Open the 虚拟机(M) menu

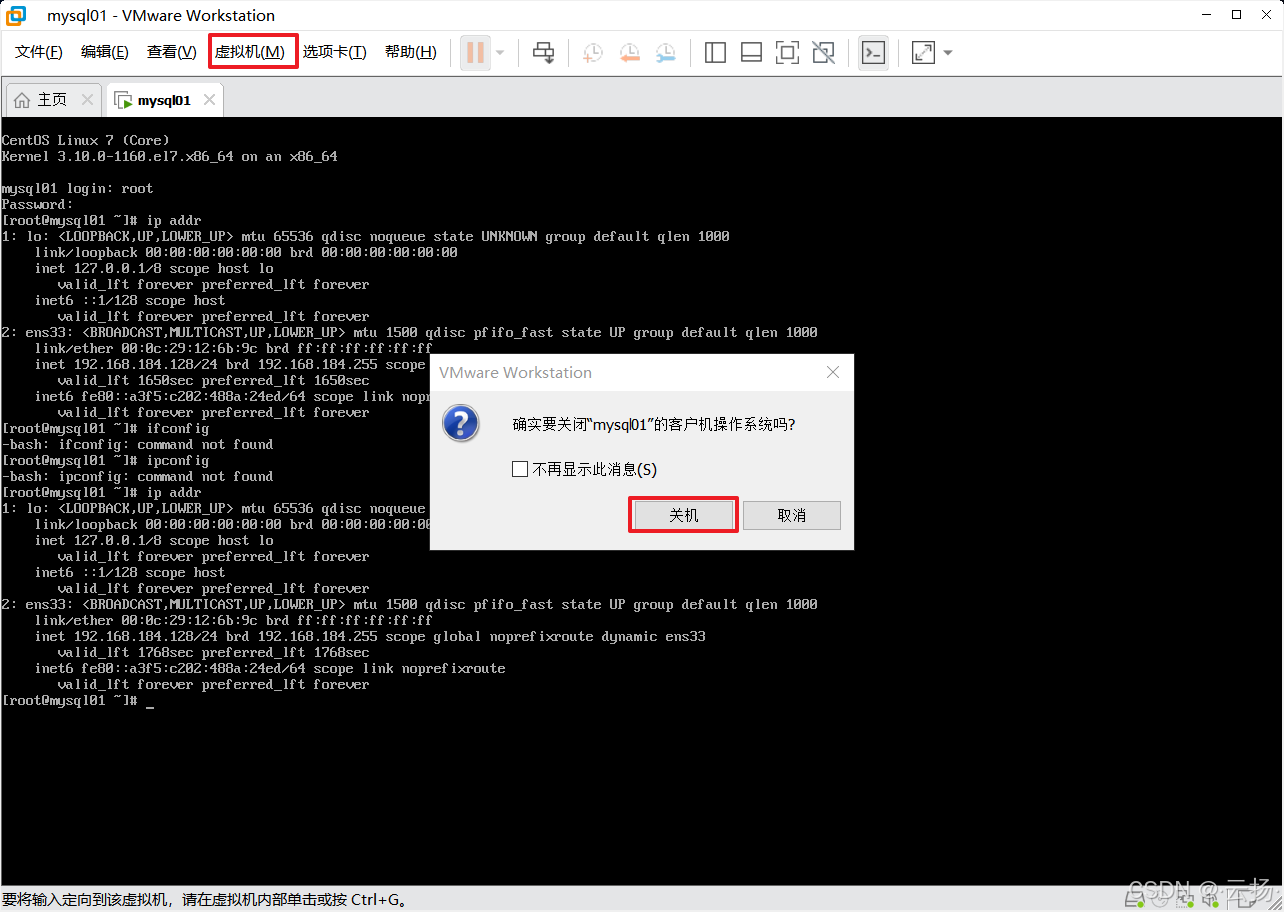point(250,52)
